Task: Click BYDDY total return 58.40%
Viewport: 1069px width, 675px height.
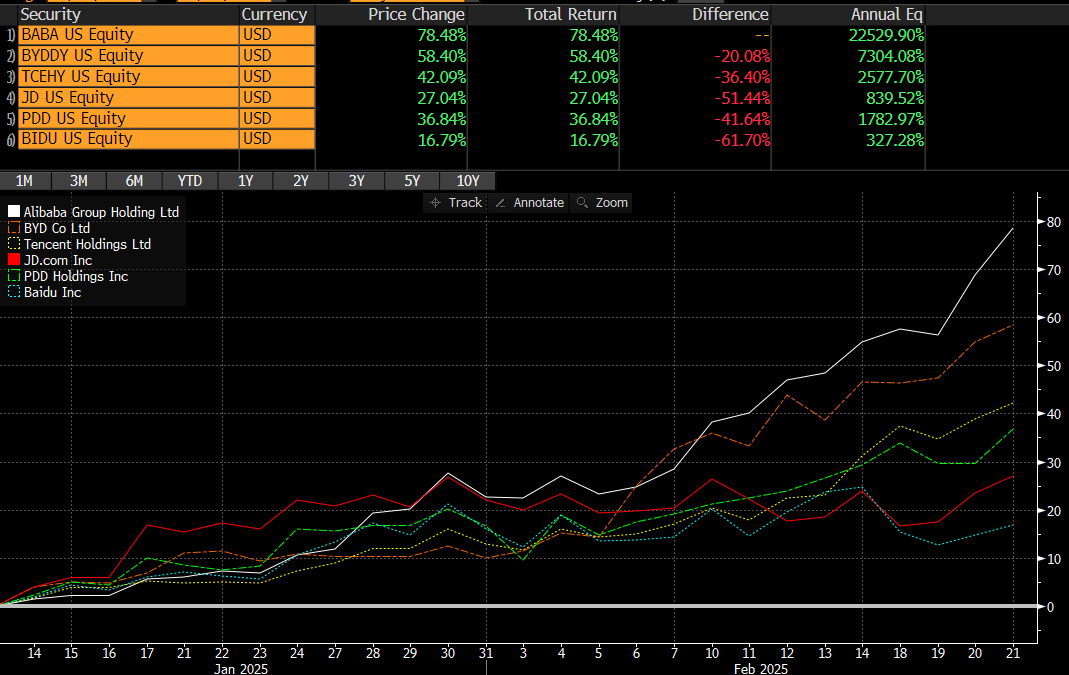Action: [594, 56]
